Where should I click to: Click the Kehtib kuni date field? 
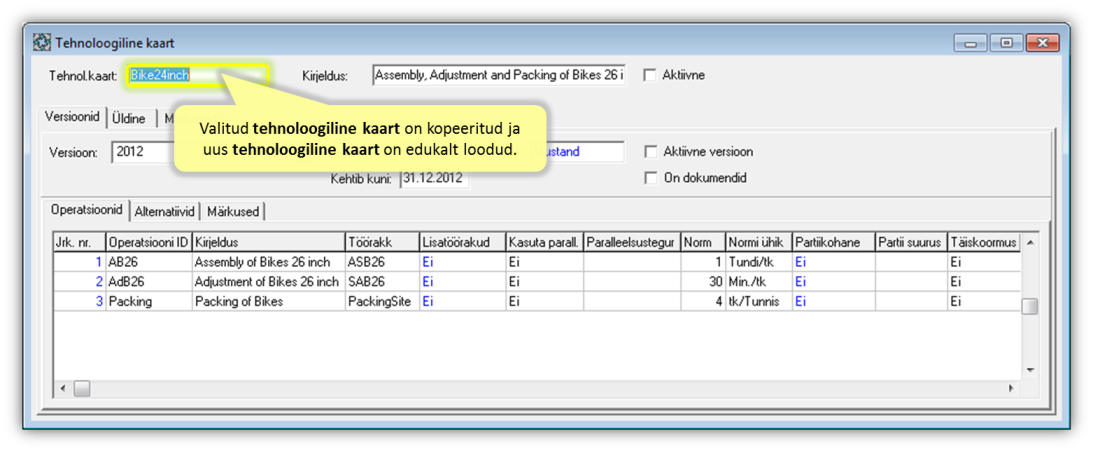point(434,179)
